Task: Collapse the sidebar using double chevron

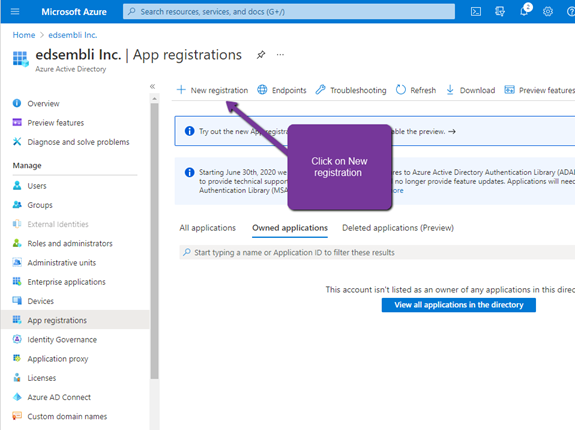Action: click(153, 87)
